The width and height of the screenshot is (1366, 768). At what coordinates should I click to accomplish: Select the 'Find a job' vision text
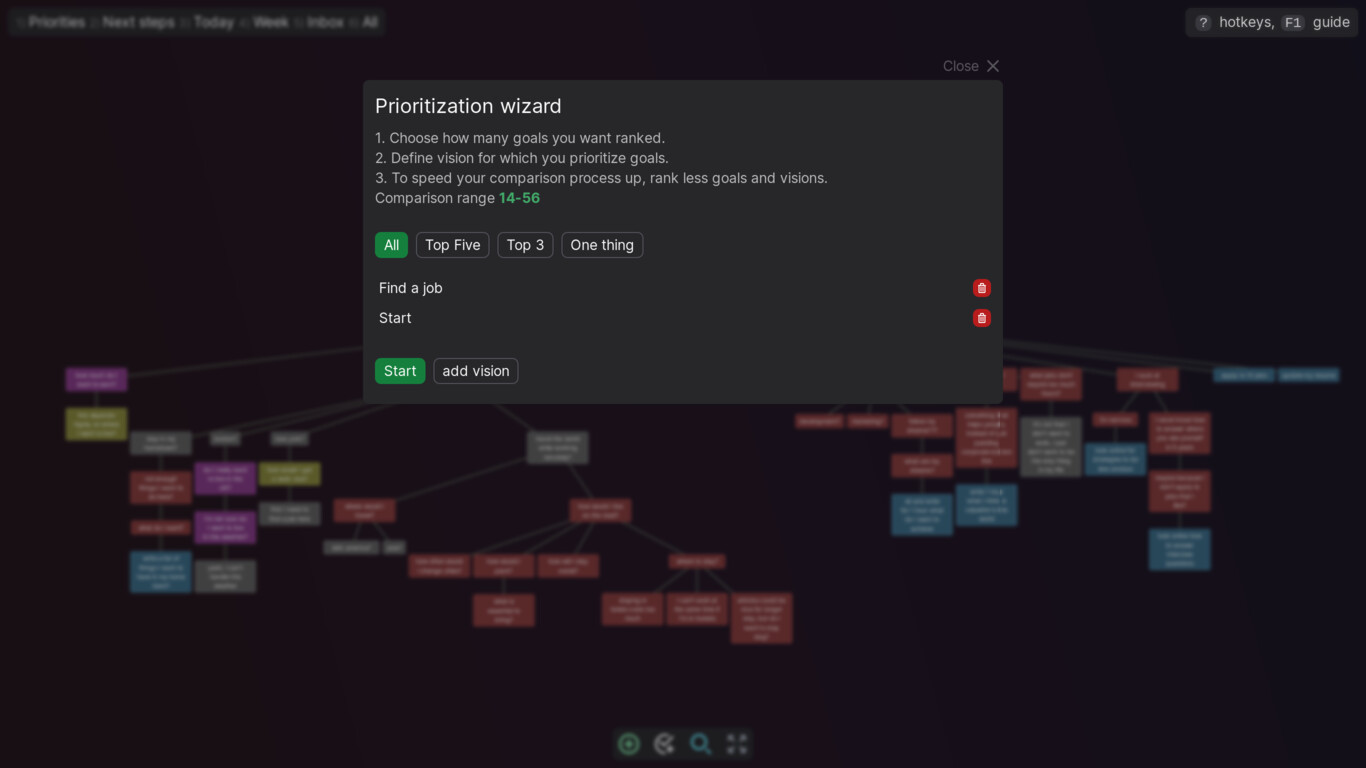pyautogui.click(x=411, y=288)
